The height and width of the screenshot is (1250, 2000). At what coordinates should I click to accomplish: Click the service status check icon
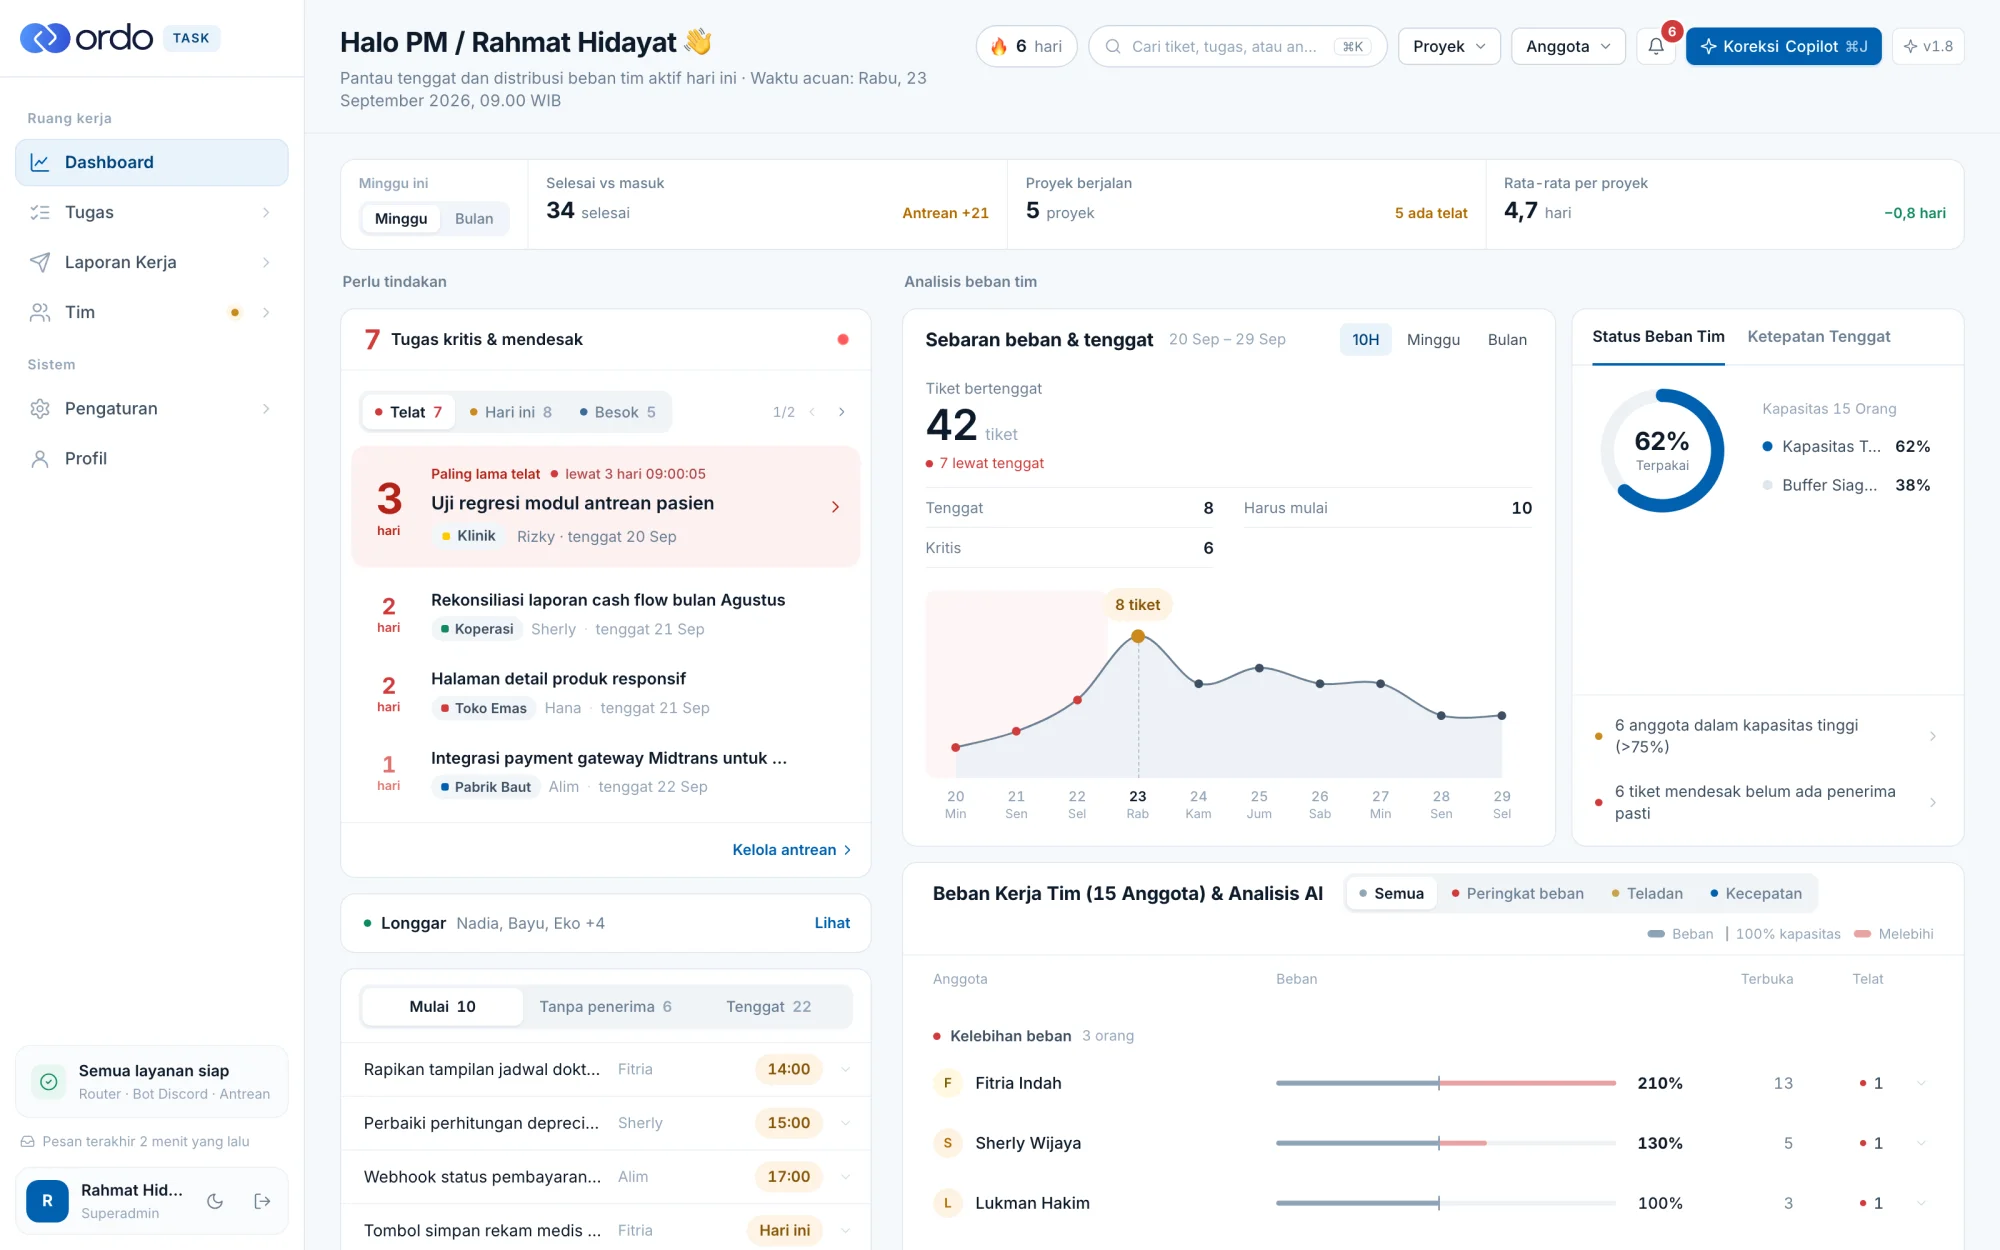click(x=48, y=1081)
